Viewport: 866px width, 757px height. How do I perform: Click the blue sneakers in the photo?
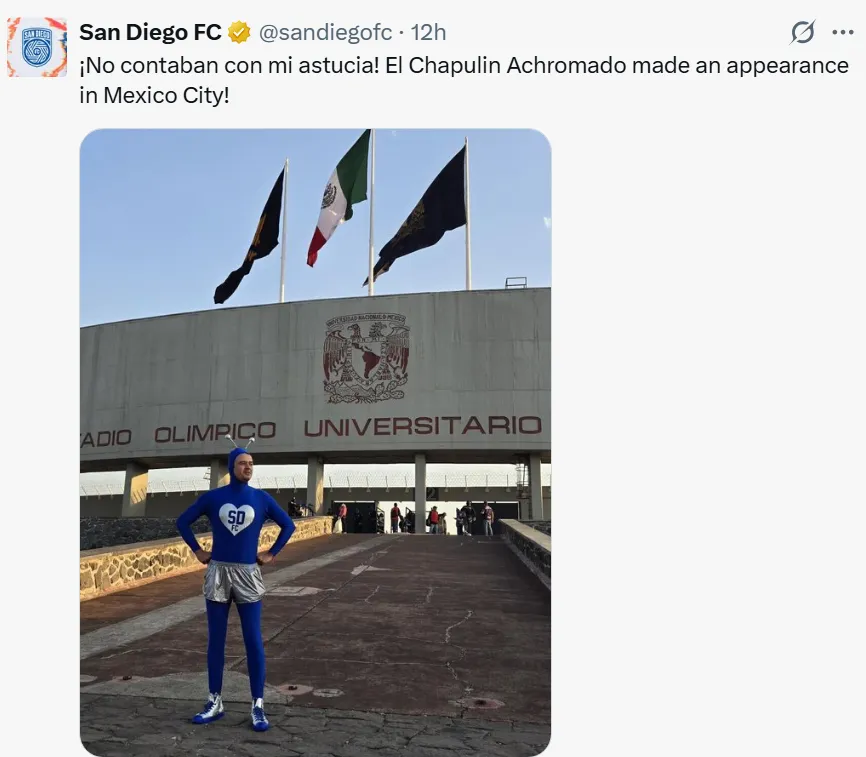(233, 711)
